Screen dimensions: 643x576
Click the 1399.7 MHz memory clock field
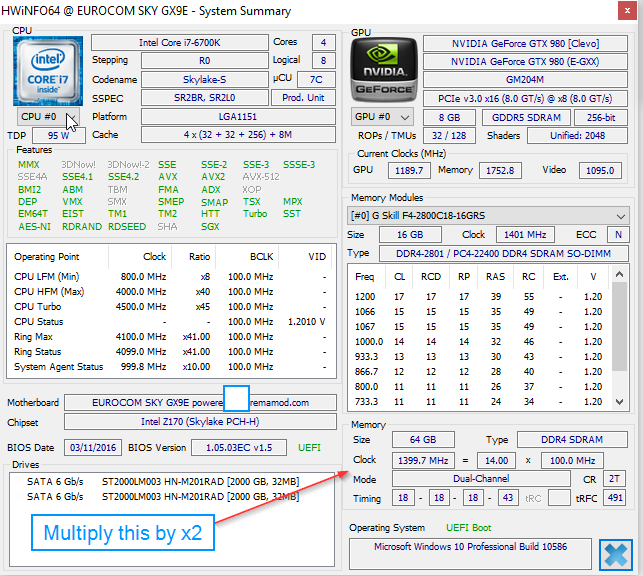pyautogui.click(x=423, y=461)
